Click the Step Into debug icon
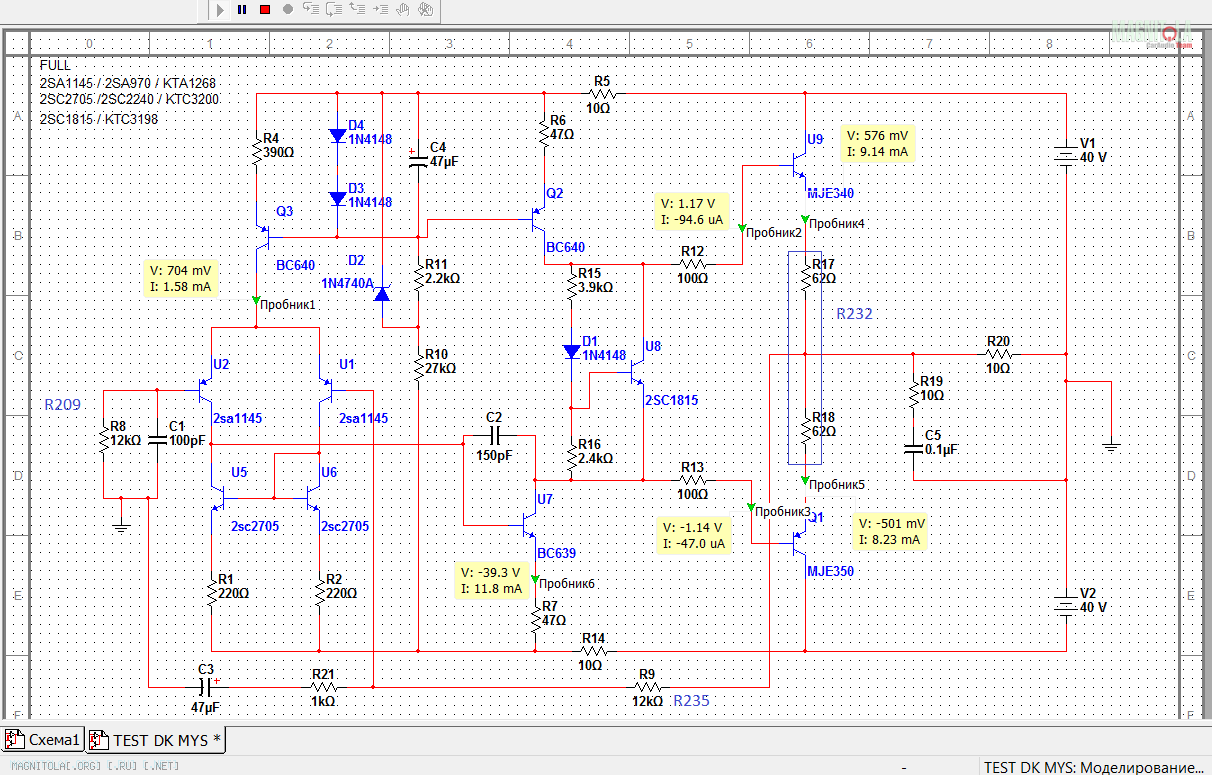The height and width of the screenshot is (775, 1212). [311, 9]
